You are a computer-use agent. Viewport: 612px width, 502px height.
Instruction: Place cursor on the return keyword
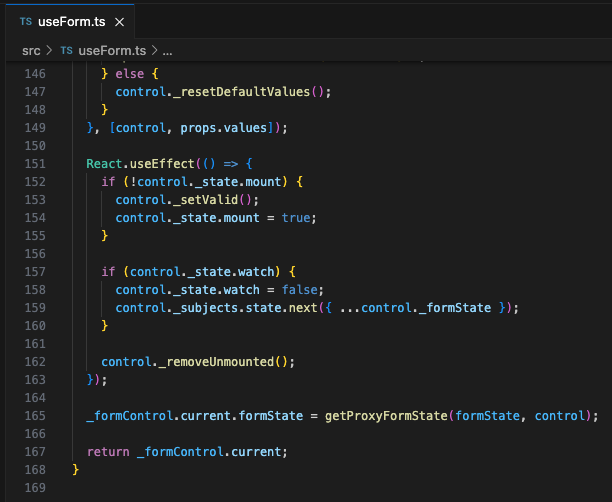pyautogui.click(x=108, y=451)
